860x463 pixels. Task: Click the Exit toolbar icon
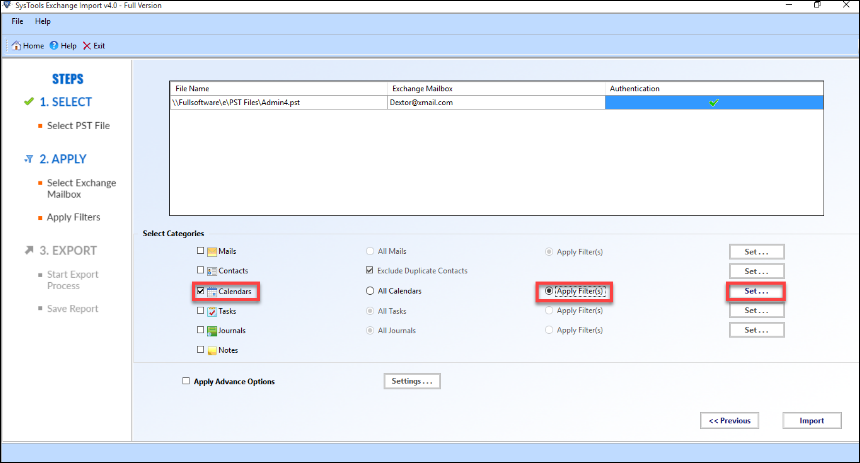tap(87, 46)
